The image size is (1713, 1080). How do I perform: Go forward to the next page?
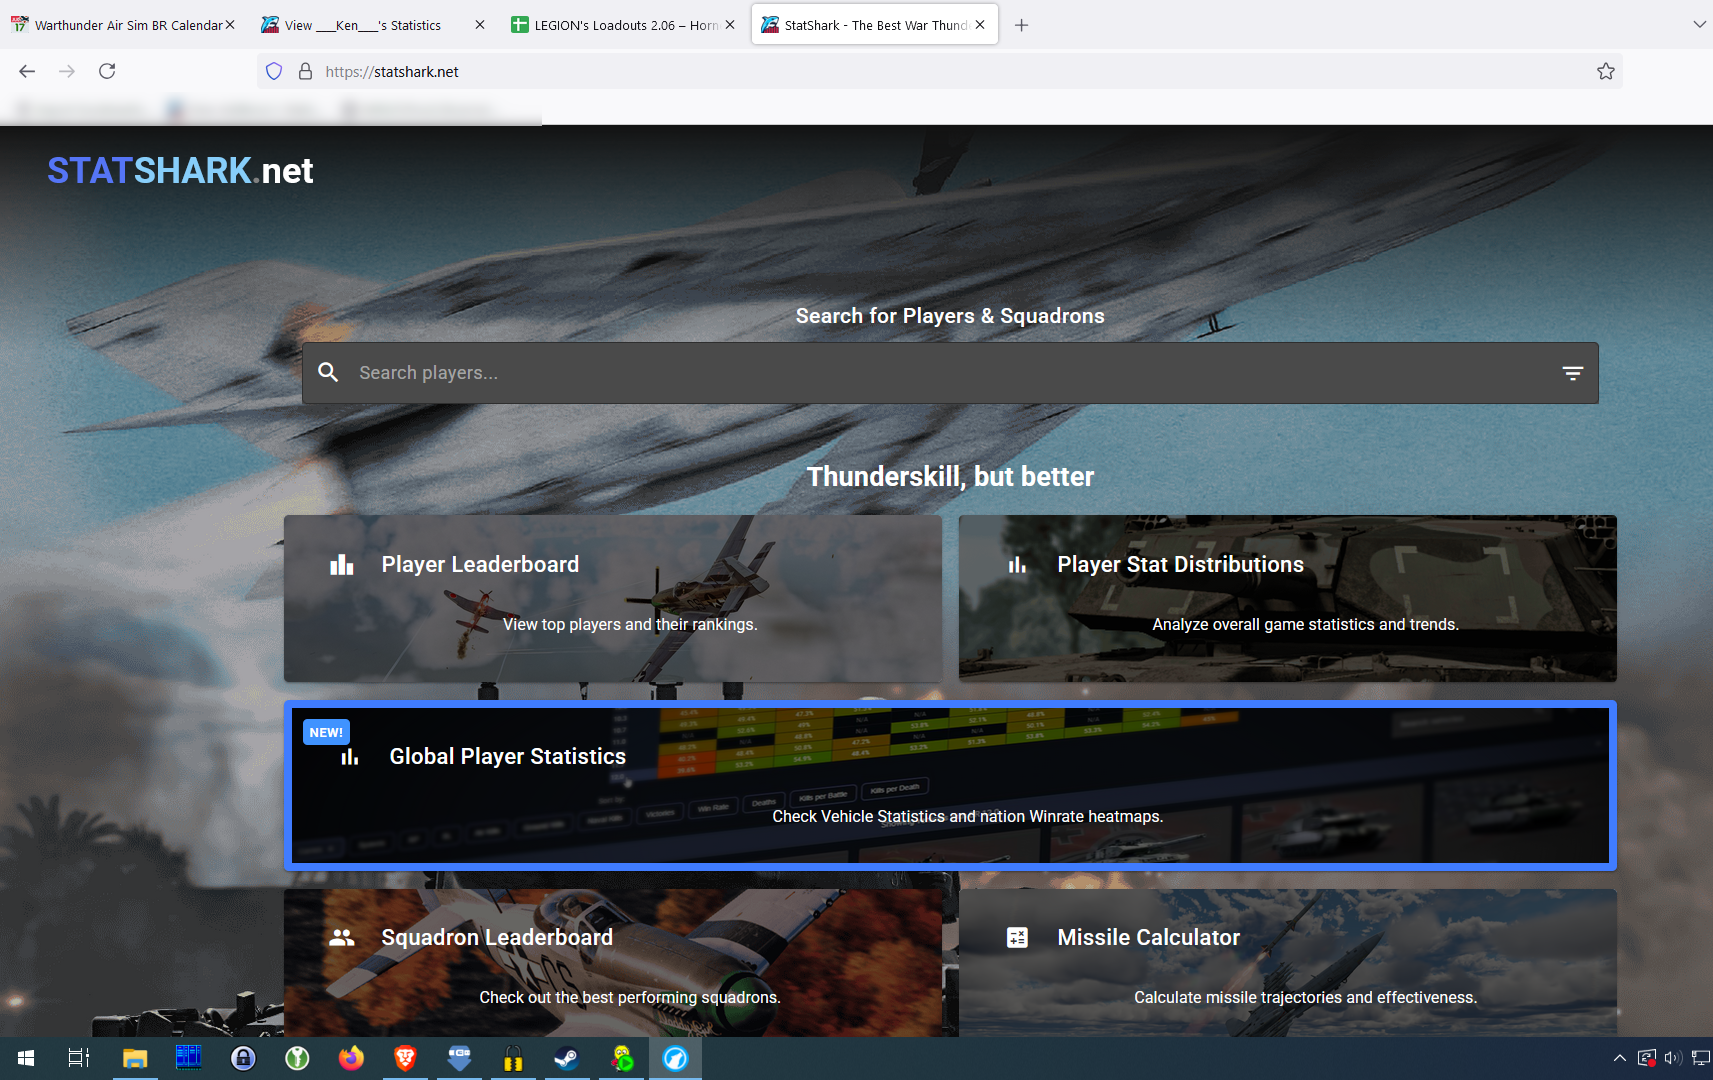point(67,71)
